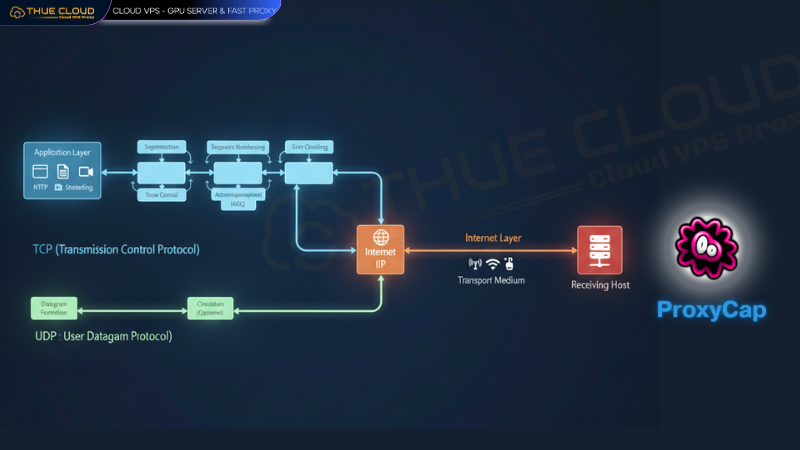Click the Receiving Host caption text
800x450 pixels.
tap(599, 285)
